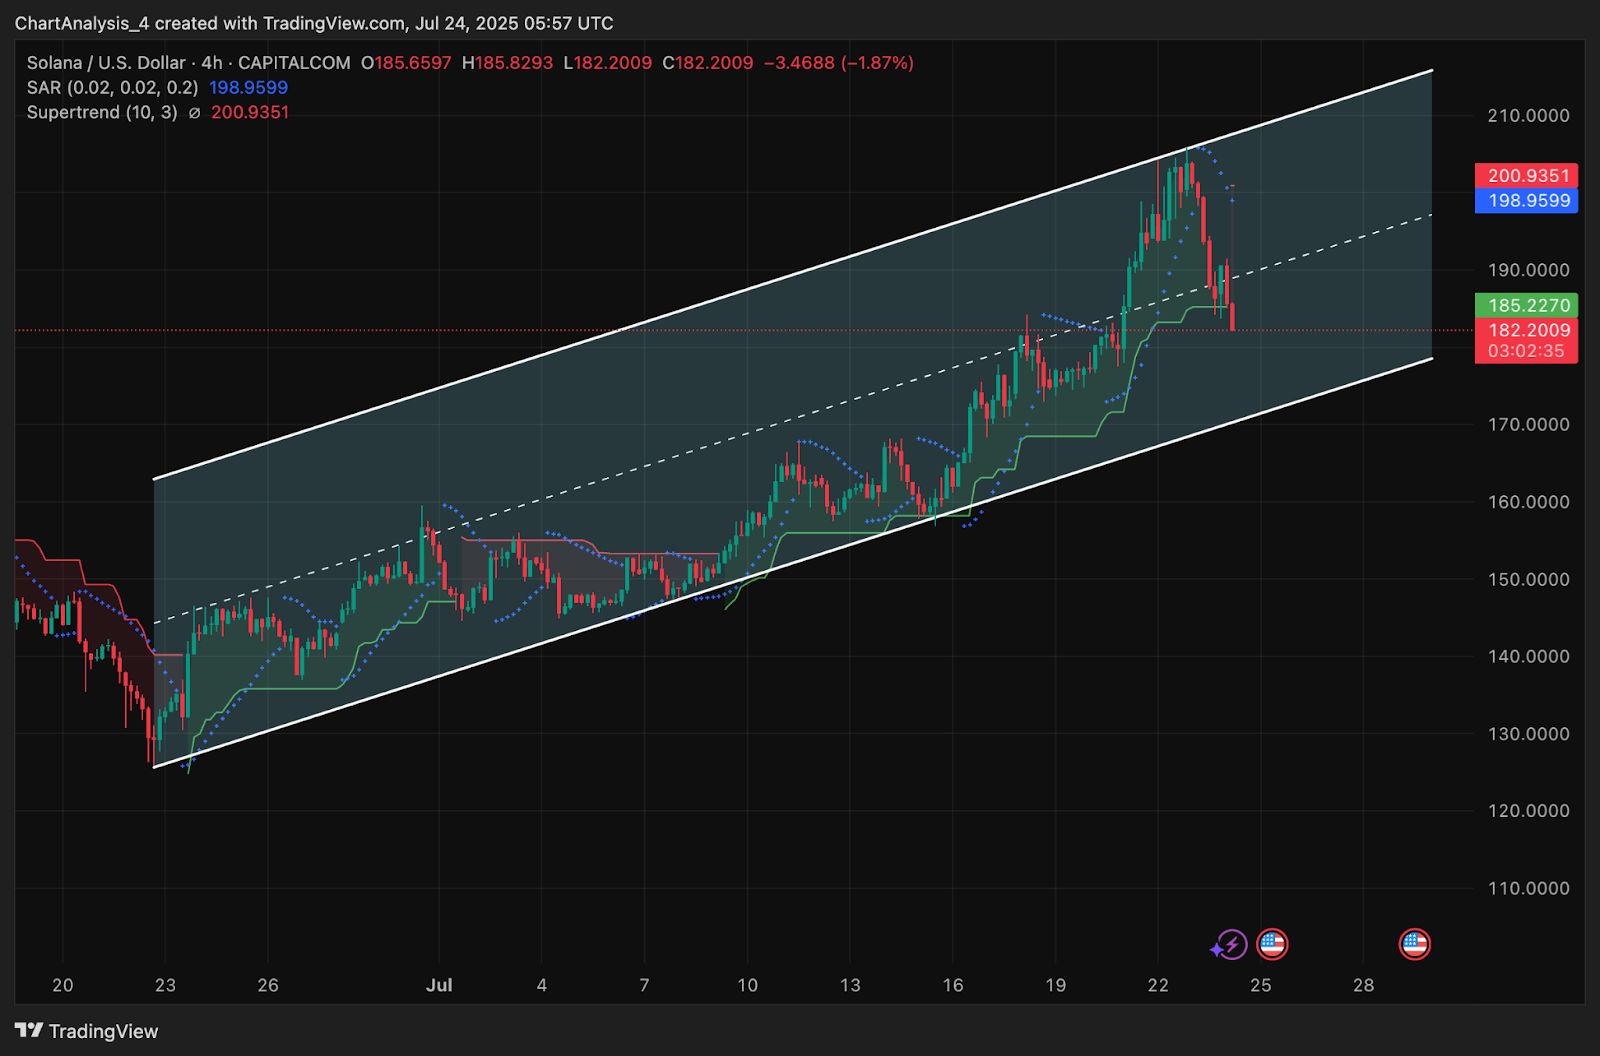Click the 120.0000 price scale value

(1528, 811)
